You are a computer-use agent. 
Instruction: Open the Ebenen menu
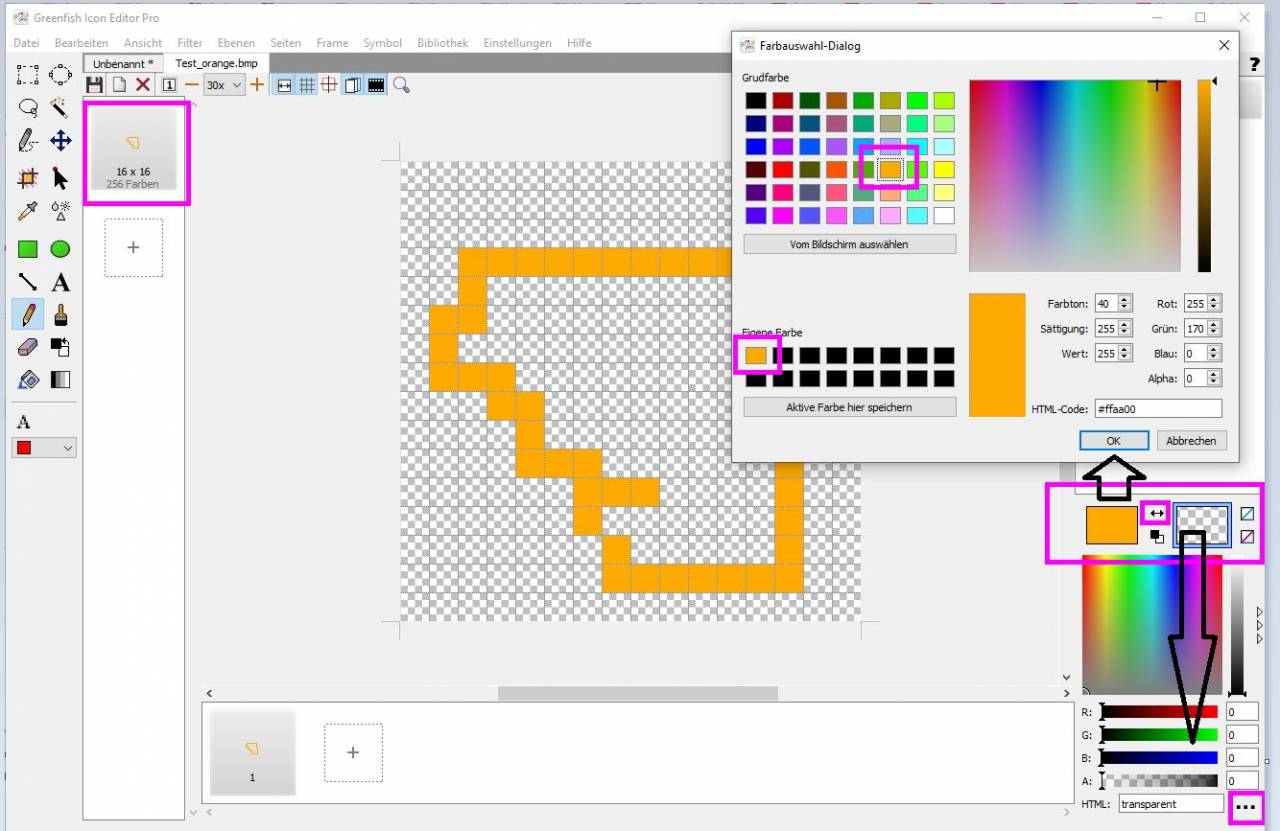point(236,43)
